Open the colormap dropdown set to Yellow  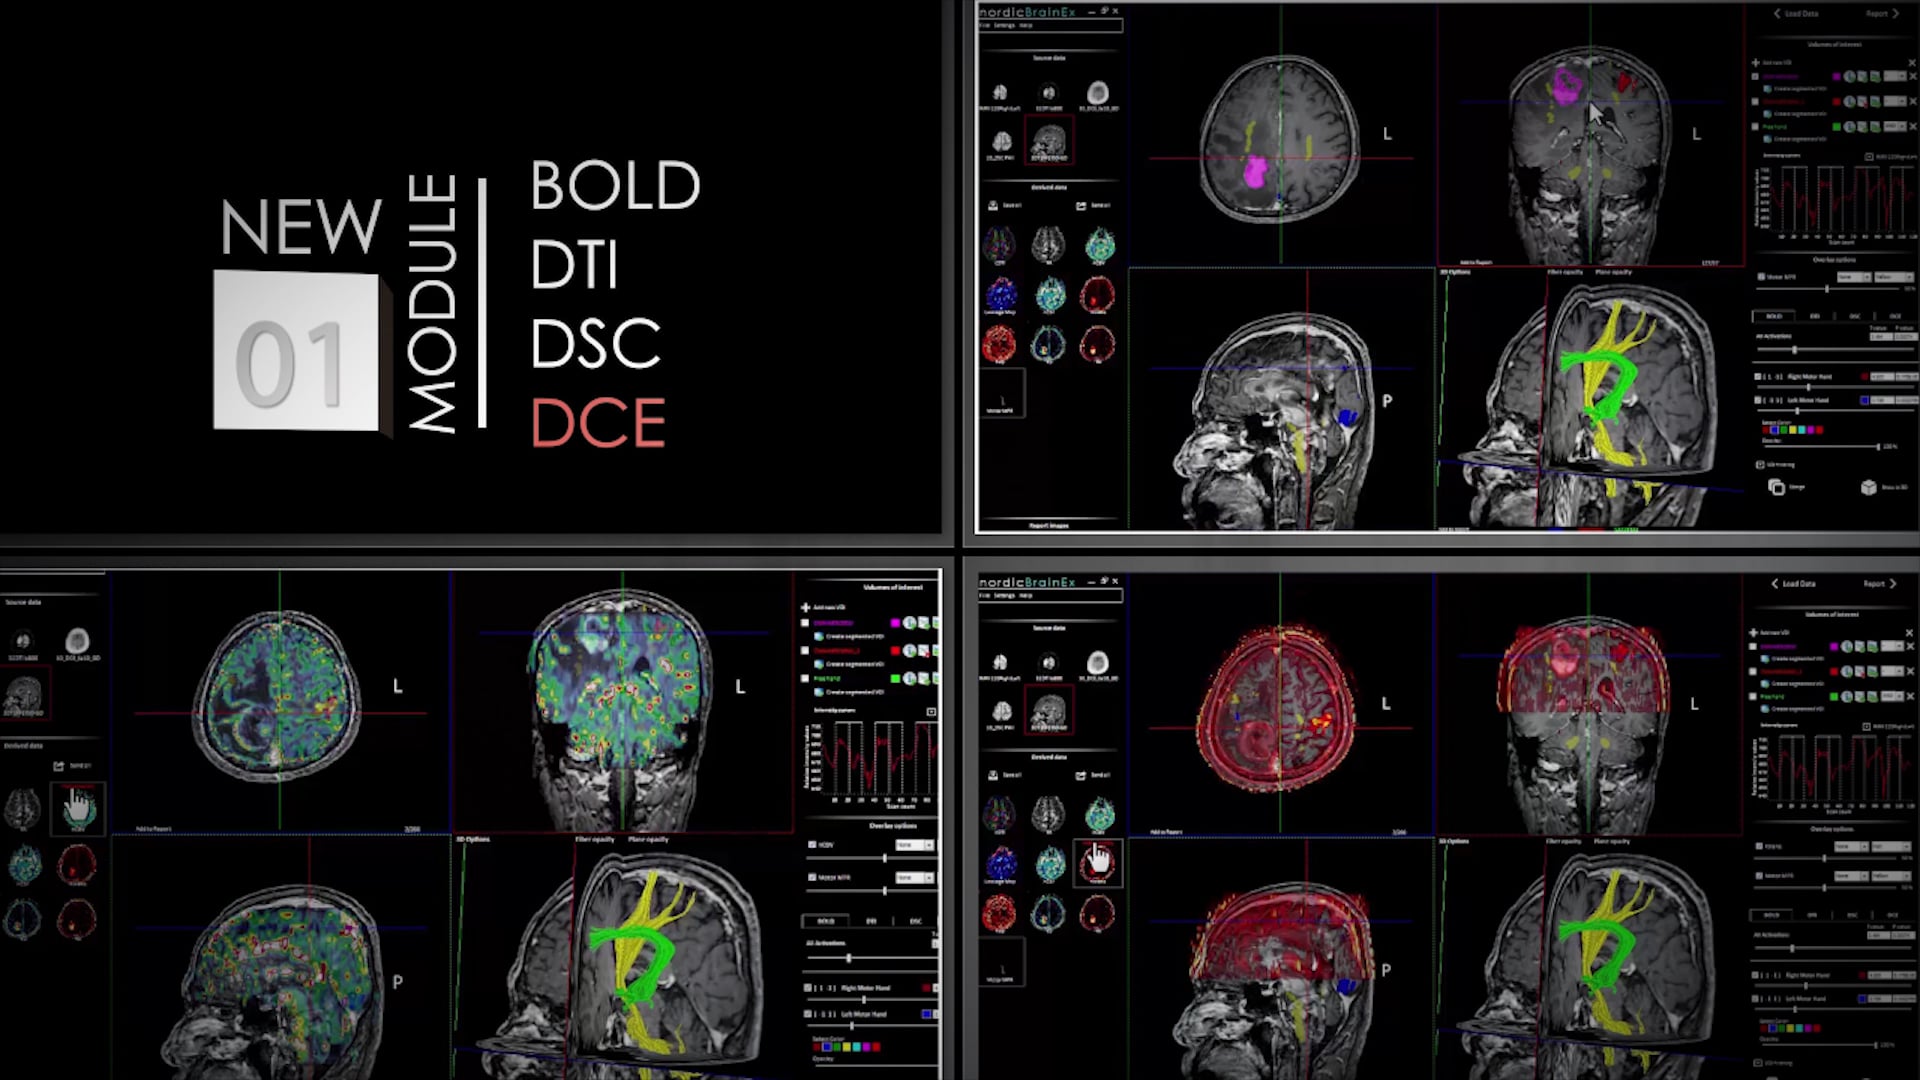pos(1893,277)
